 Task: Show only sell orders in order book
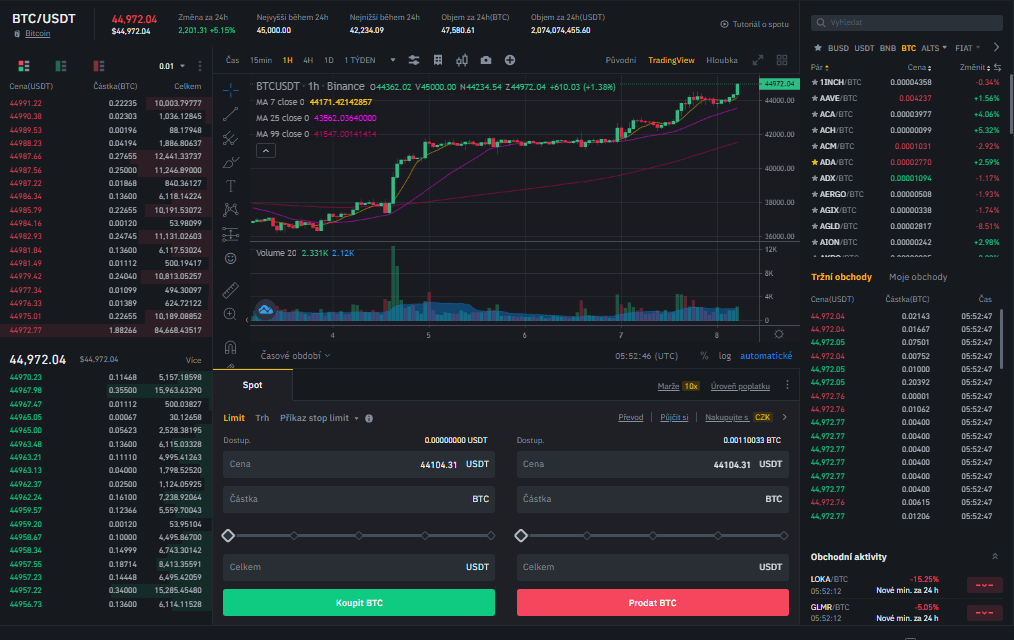(98, 66)
